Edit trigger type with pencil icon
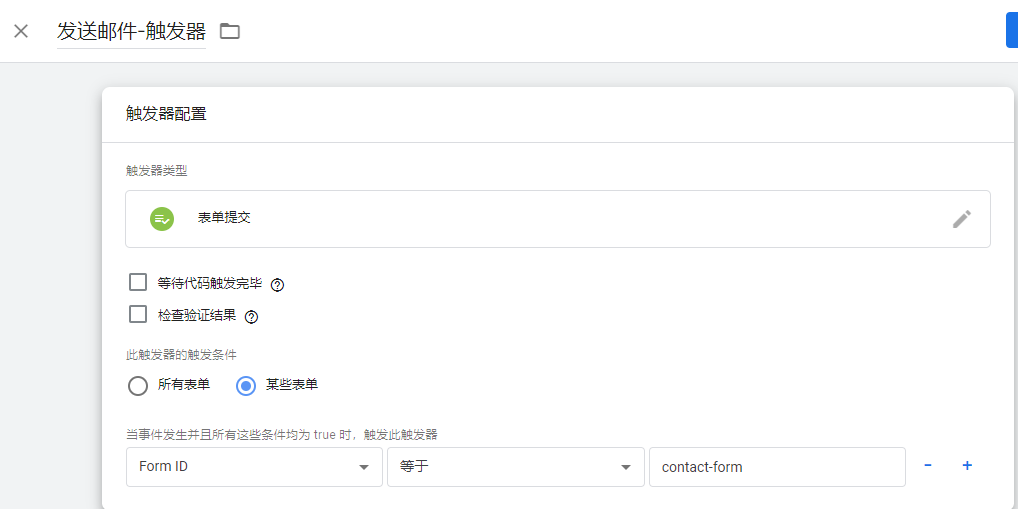 962,219
